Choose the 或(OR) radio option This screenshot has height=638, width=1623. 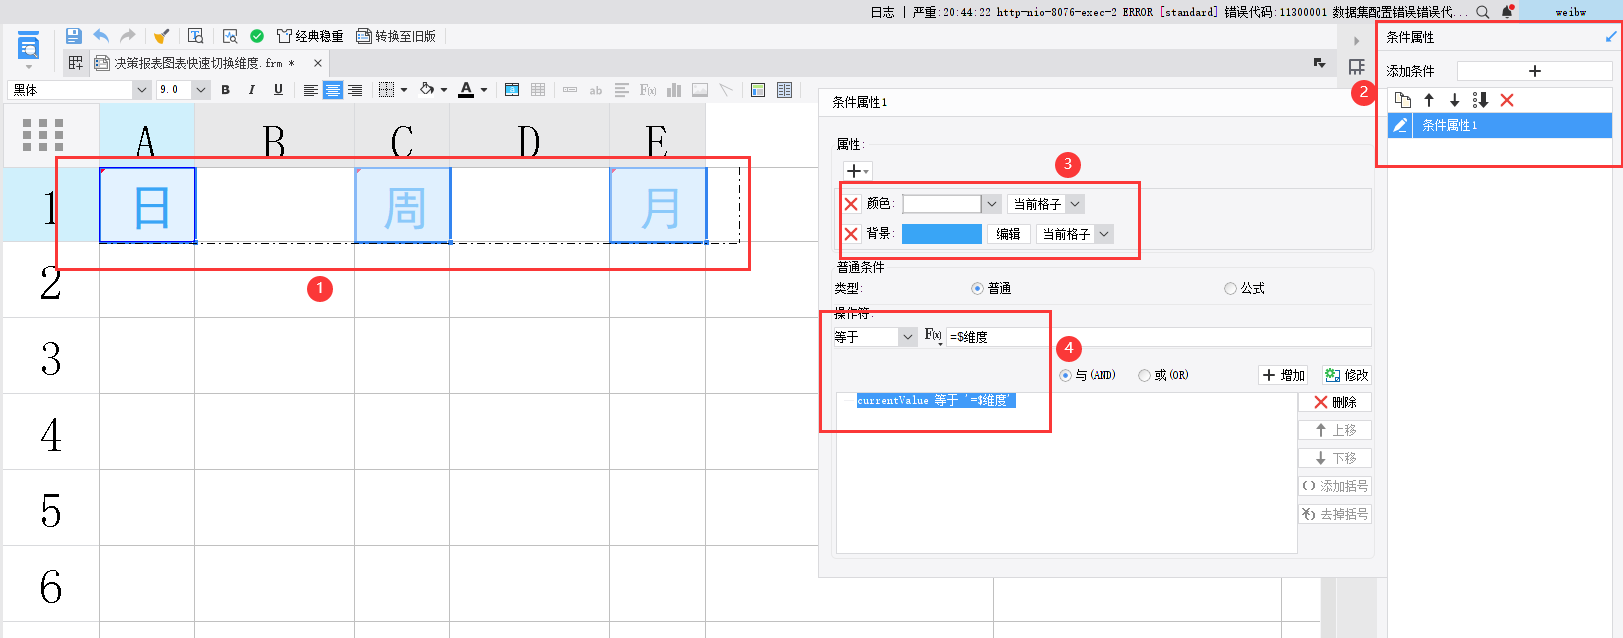tap(1144, 375)
